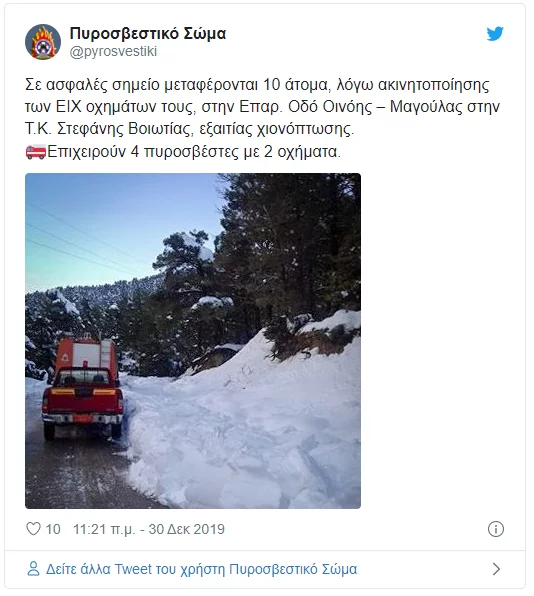Viewport: 534px width, 596px height.
Task: Open the Πυροσβεστικό Σώμα display name
Action: tap(148, 33)
